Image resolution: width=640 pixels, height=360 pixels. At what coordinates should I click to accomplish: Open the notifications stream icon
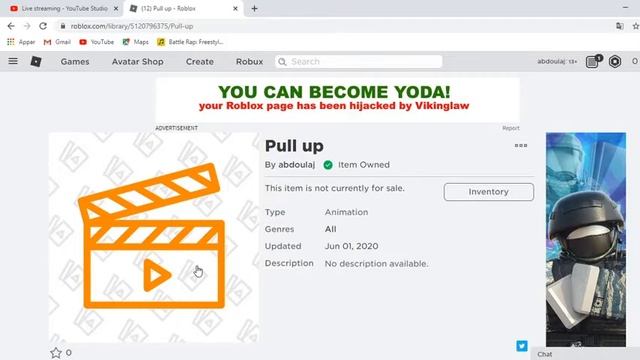593,61
